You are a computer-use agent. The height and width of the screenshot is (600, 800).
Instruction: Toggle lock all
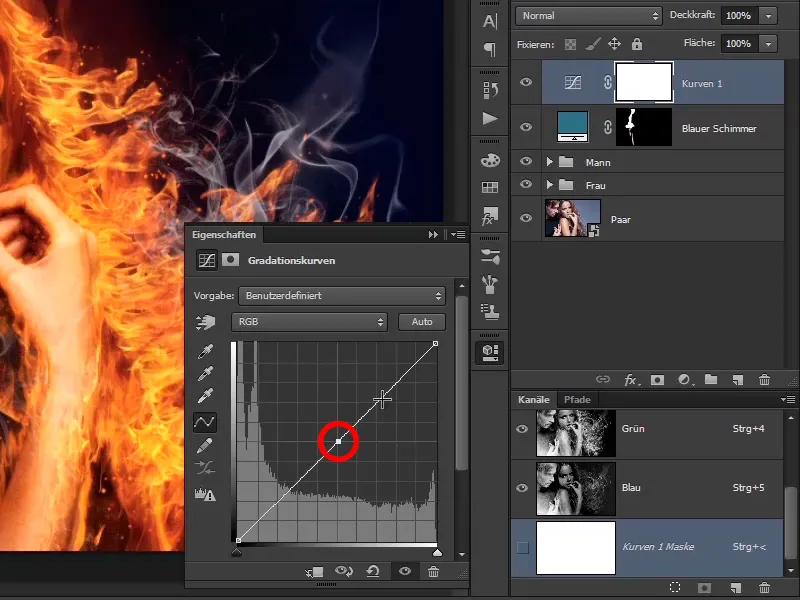pos(637,44)
